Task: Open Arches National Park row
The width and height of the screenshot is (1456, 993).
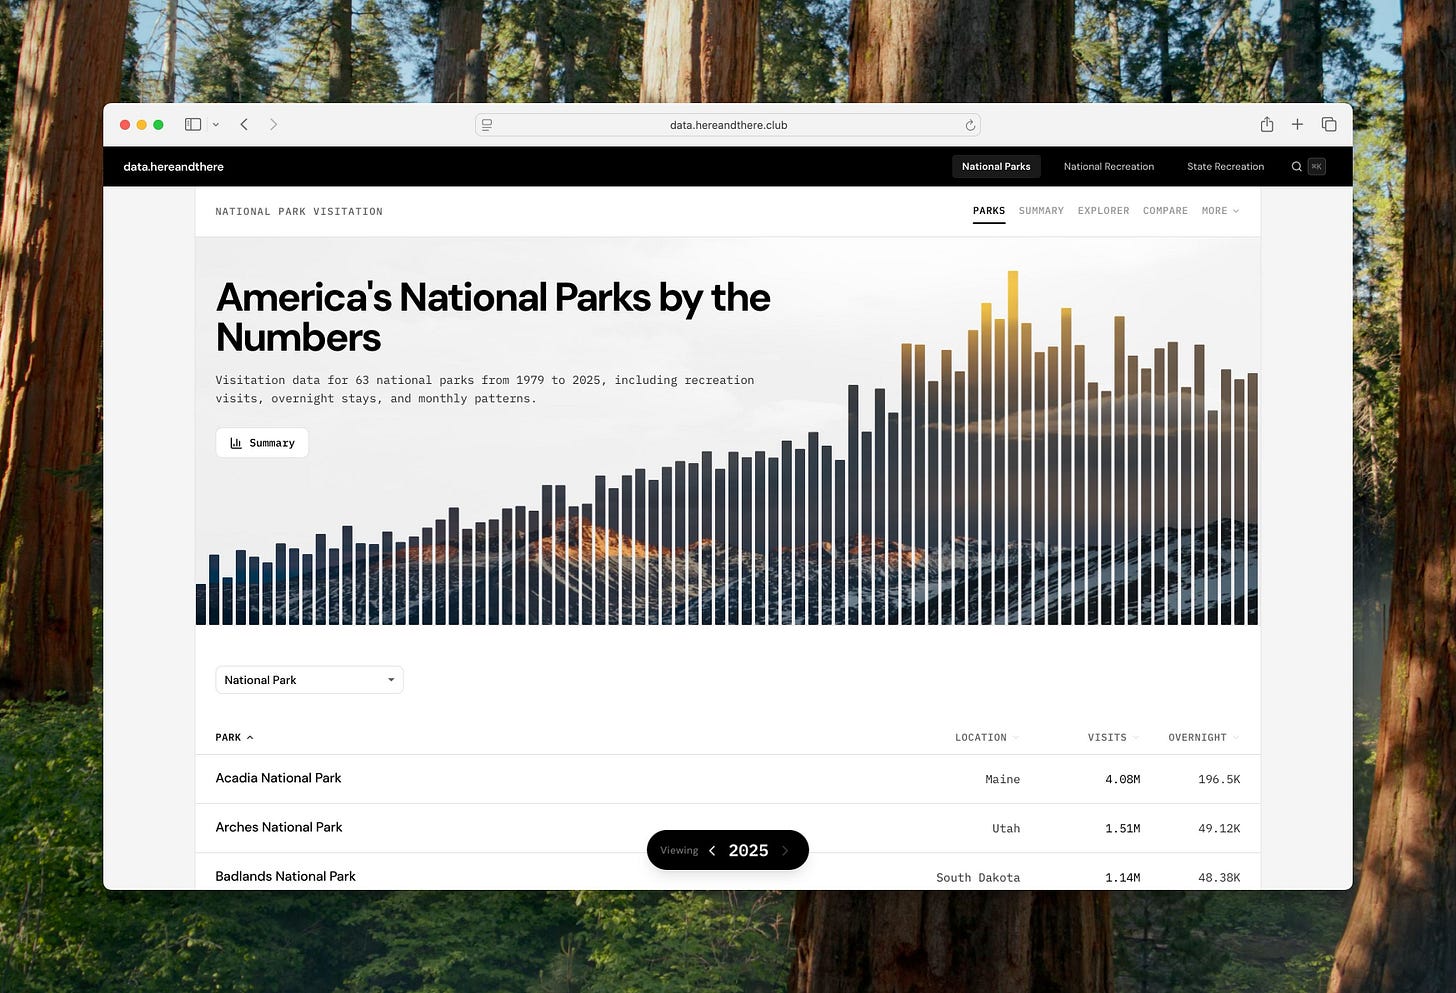Action: 728,828
